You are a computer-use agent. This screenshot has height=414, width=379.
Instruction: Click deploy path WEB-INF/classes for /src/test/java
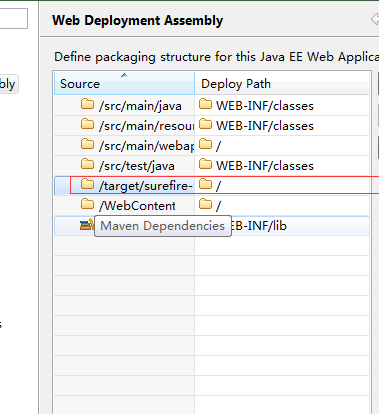(x=265, y=166)
